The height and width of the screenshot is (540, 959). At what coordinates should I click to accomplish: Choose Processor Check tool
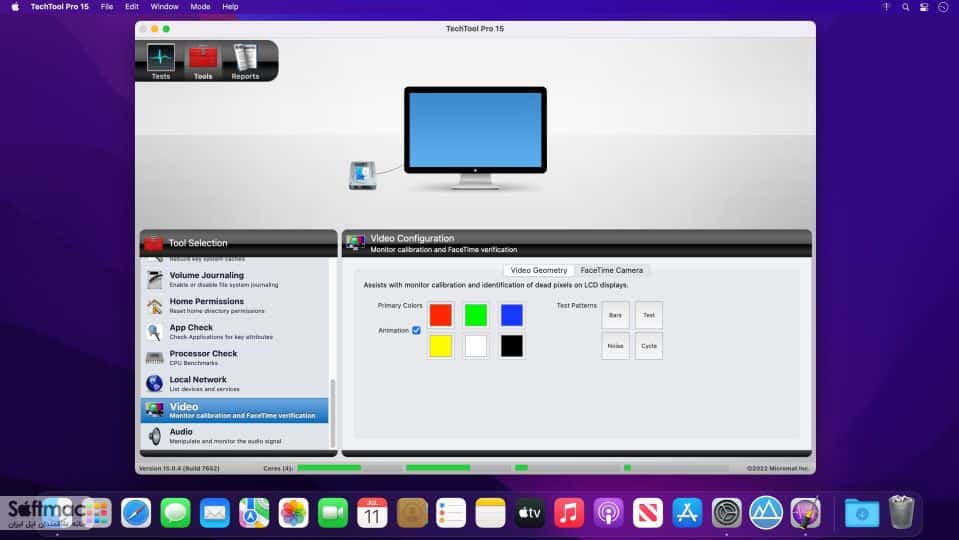tap(235, 358)
